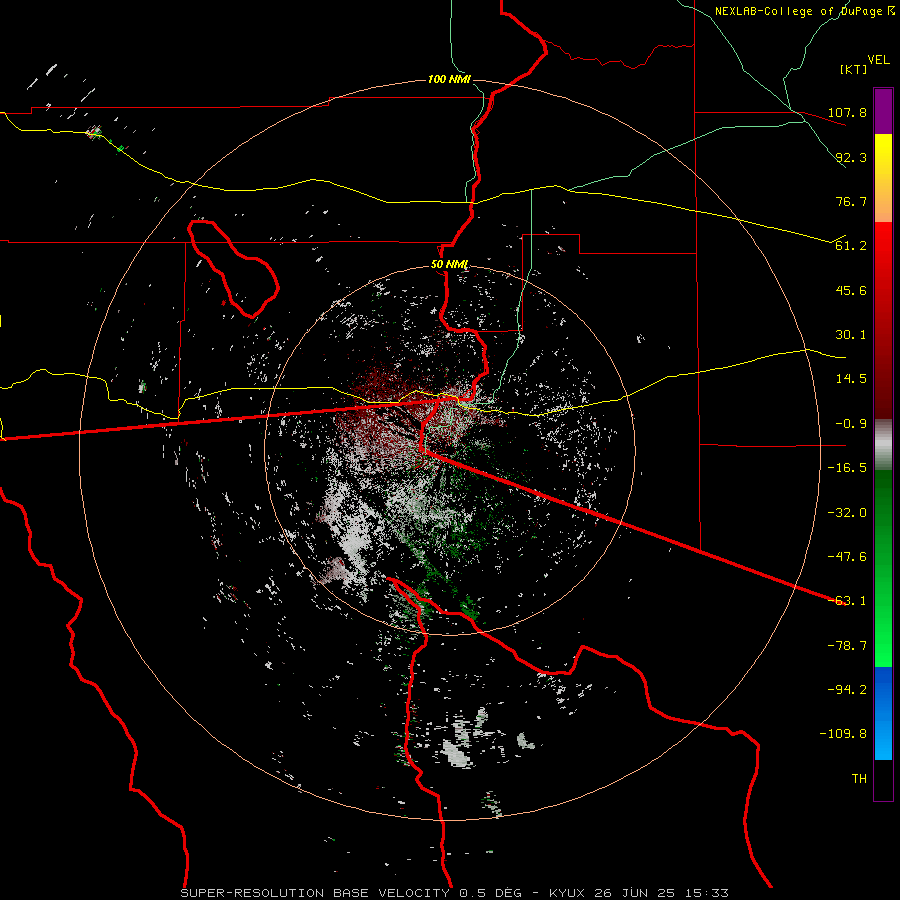Click the 45.6 velocity legend value
Image resolution: width=900 pixels, height=900 pixels.
click(x=851, y=290)
